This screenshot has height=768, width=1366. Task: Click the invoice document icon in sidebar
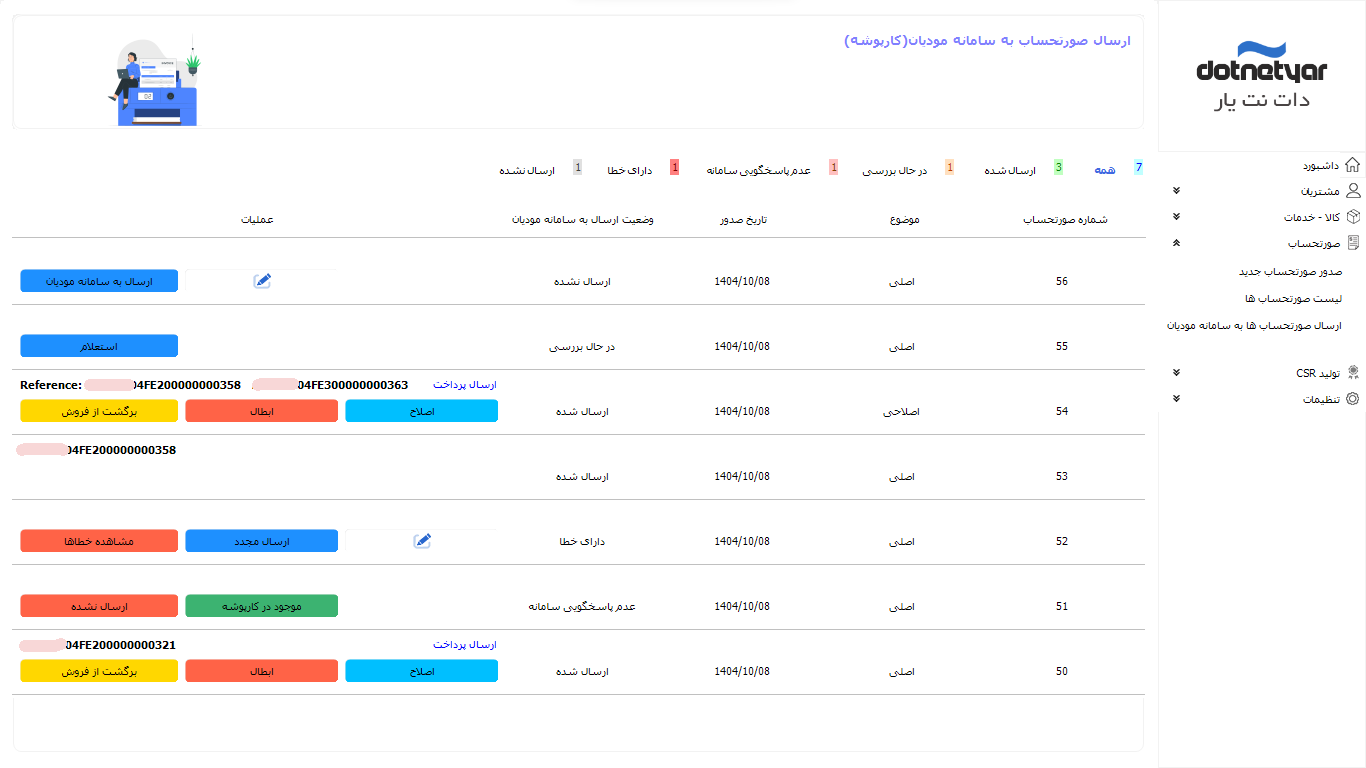[1353, 243]
